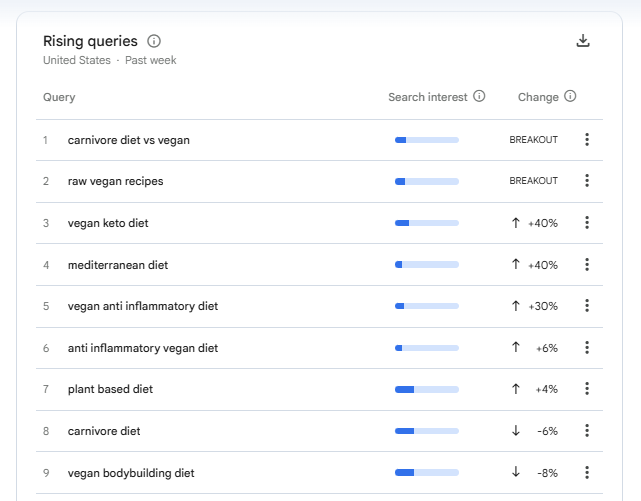Click info icon beside Change column
Viewport: 641px width, 501px height.
570,96
